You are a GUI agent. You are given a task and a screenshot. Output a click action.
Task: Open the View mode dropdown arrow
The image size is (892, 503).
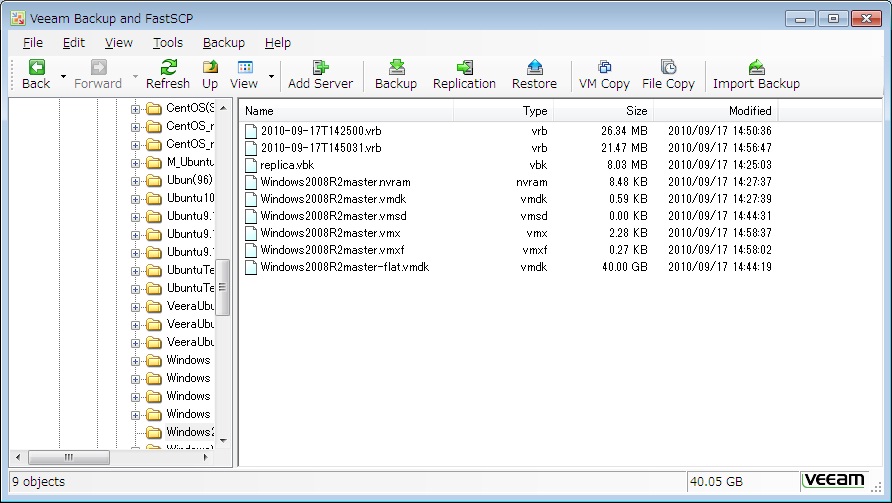(271, 76)
